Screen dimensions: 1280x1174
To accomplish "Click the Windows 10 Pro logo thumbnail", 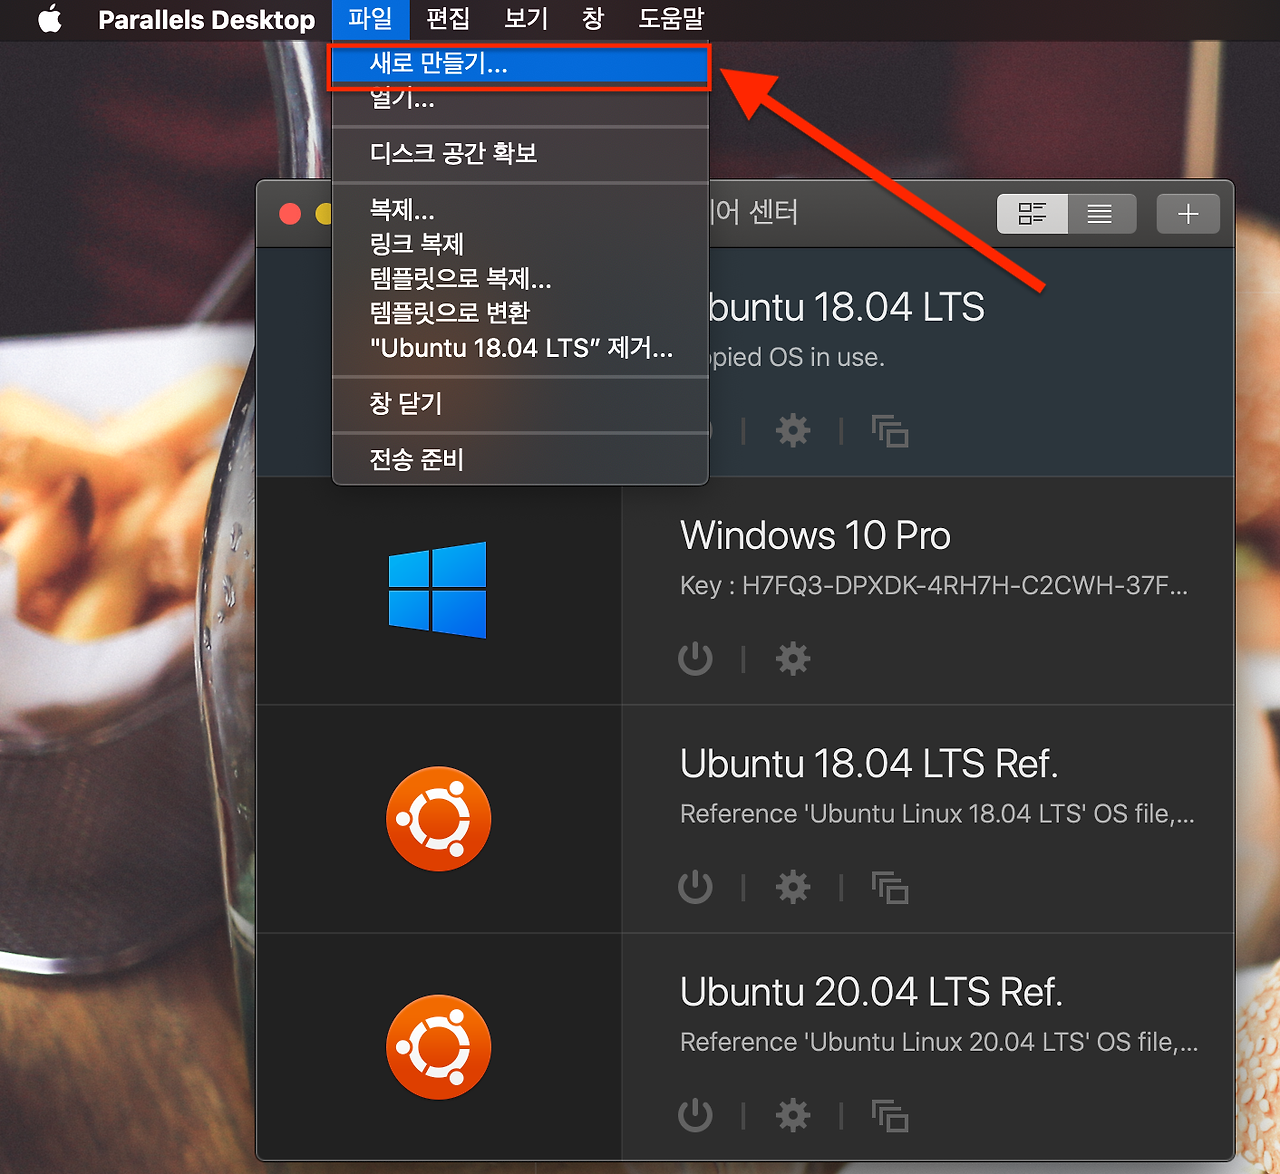I will (x=437, y=590).
